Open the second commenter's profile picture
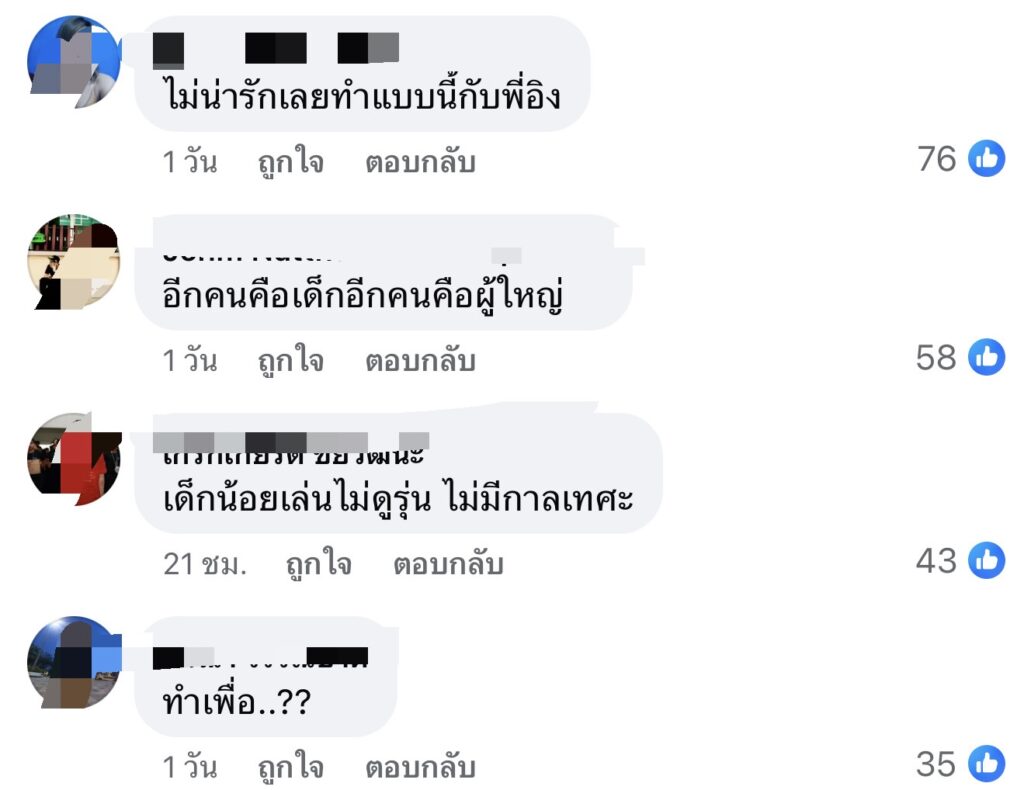The image size is (1024, 790). (x=74, y=262)
